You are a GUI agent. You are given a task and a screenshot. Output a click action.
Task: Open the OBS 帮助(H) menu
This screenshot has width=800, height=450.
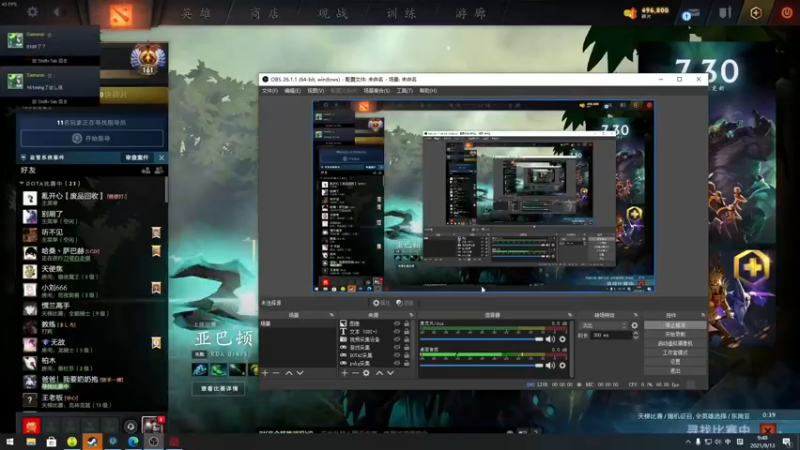pos(428,91)
